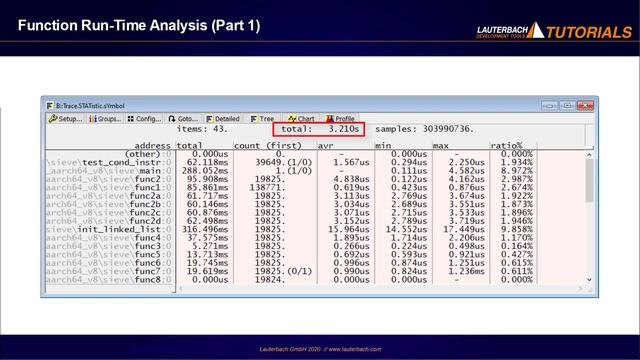This screenshot has height=360, width=640.
Task: Close the Trace.STATistic window
Action: point(585,106)
